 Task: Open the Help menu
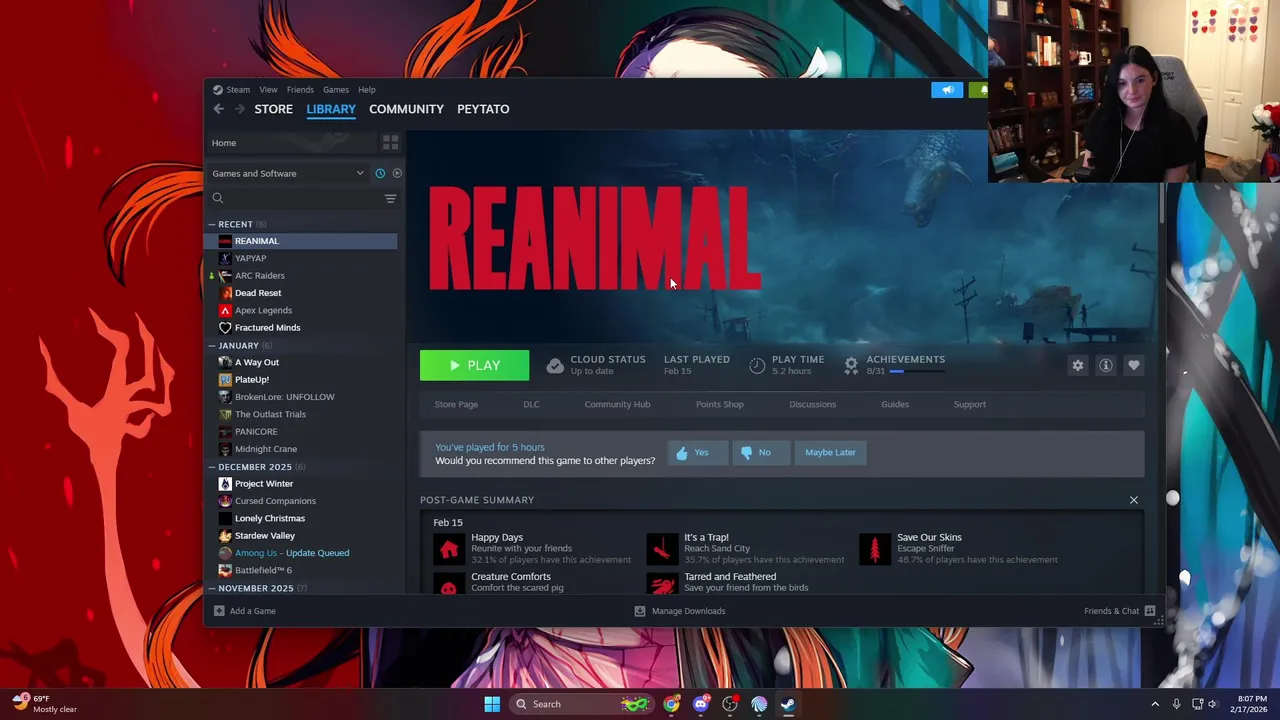click(367, 90)
